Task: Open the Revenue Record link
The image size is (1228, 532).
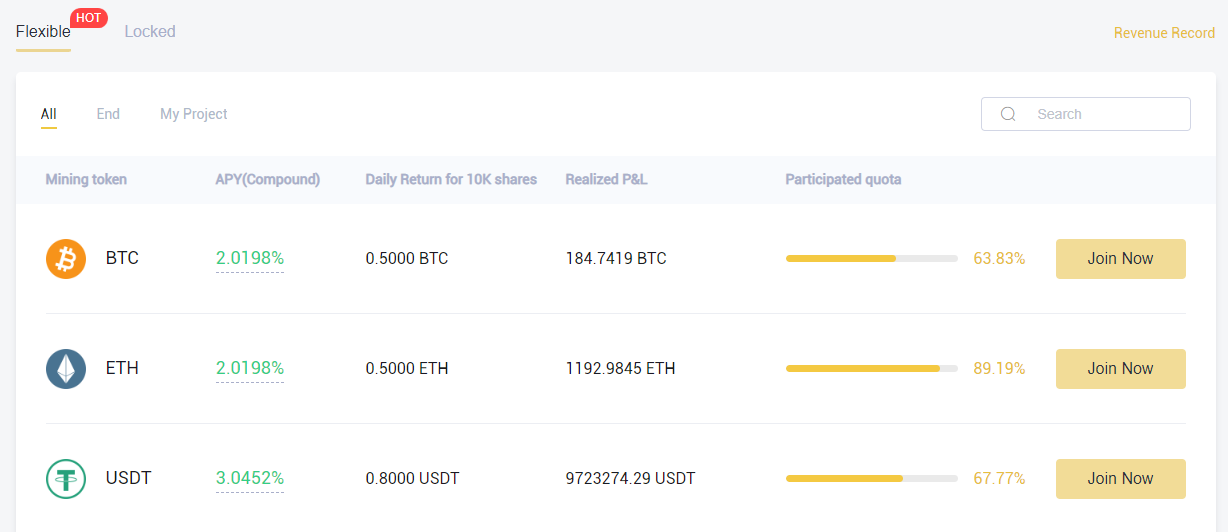Action: click(1164, 33)
